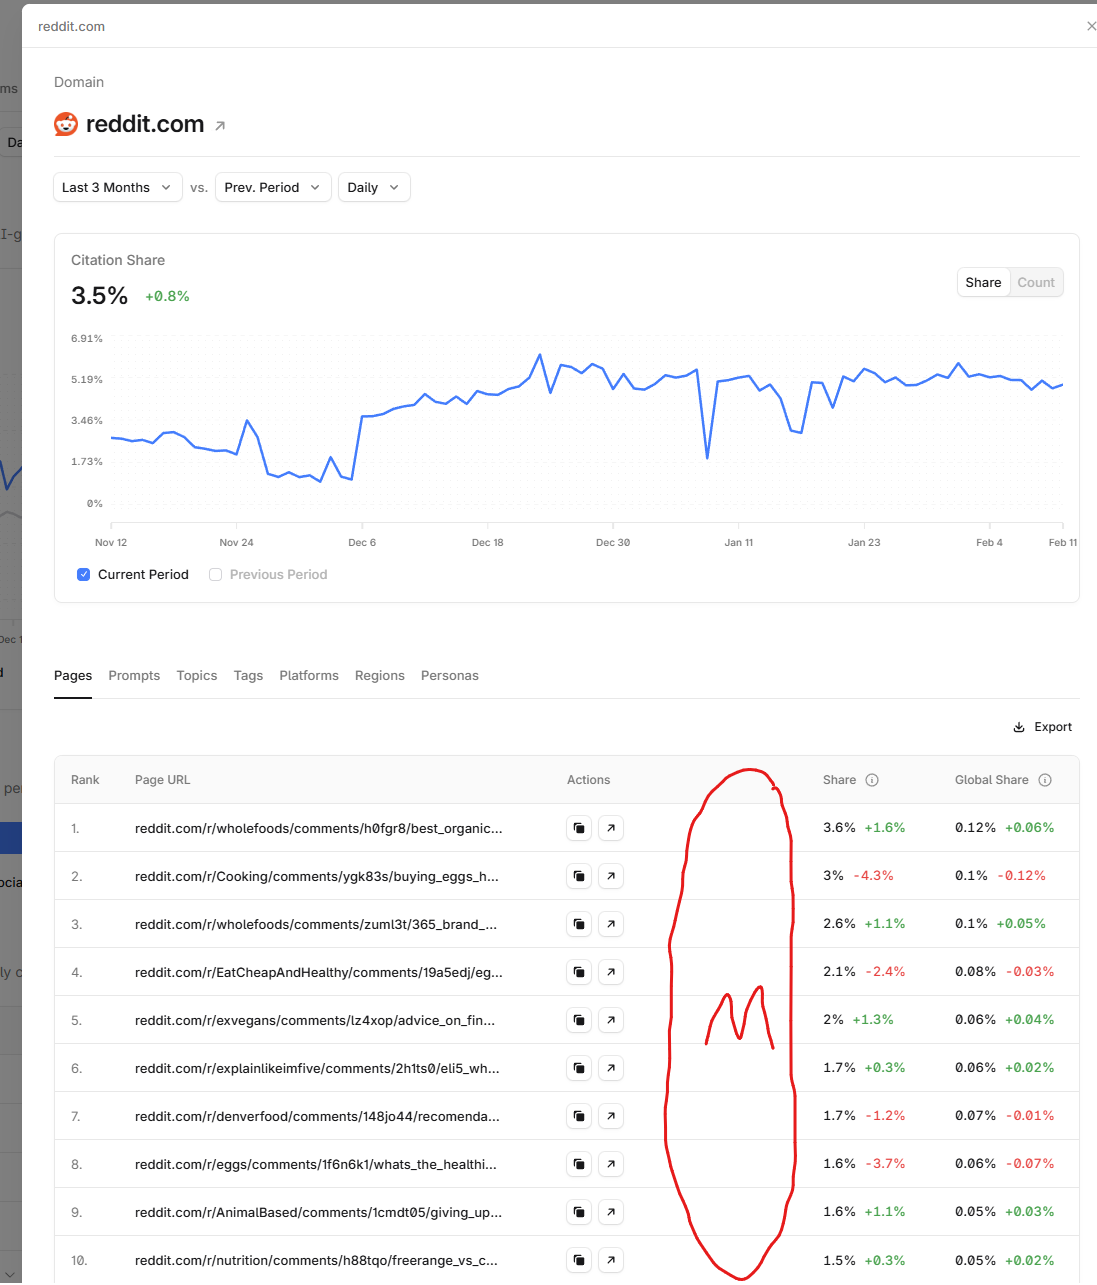The image size is (1097, 1285).
Task: Click the Export button
Action: click(1043, 727)
